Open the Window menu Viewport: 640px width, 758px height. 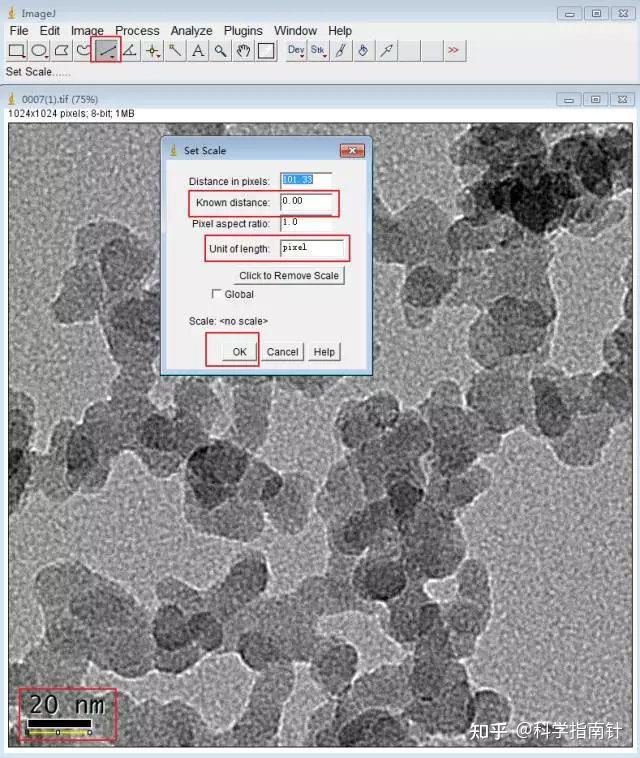[295, 30]
